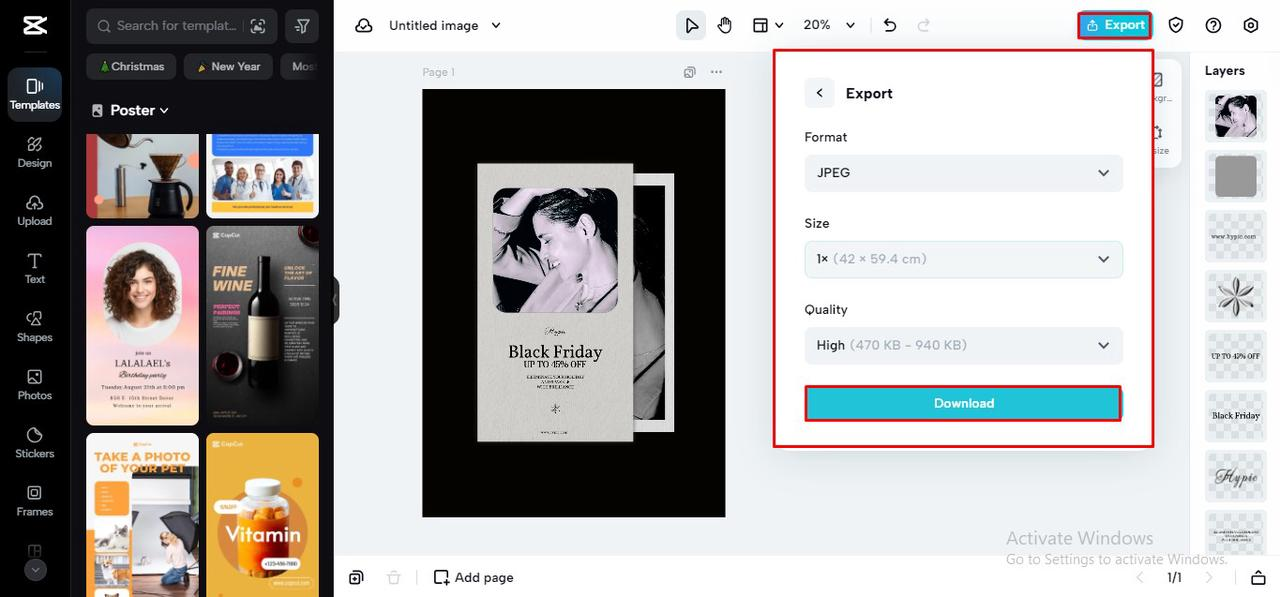This screenshot has height=597, width=1280.
Task: Open the page manager icon at bottom left
Action: (356, 578)
